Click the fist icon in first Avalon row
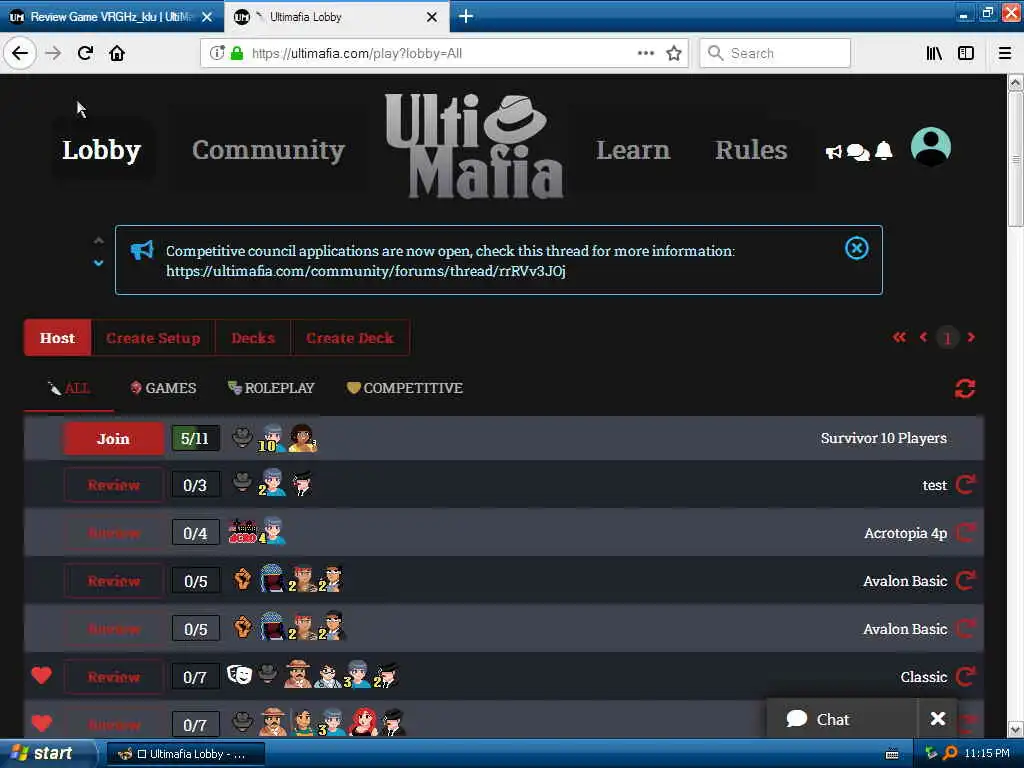The width and height of the screenshot is (1024, 768). (x=242, y=579)
